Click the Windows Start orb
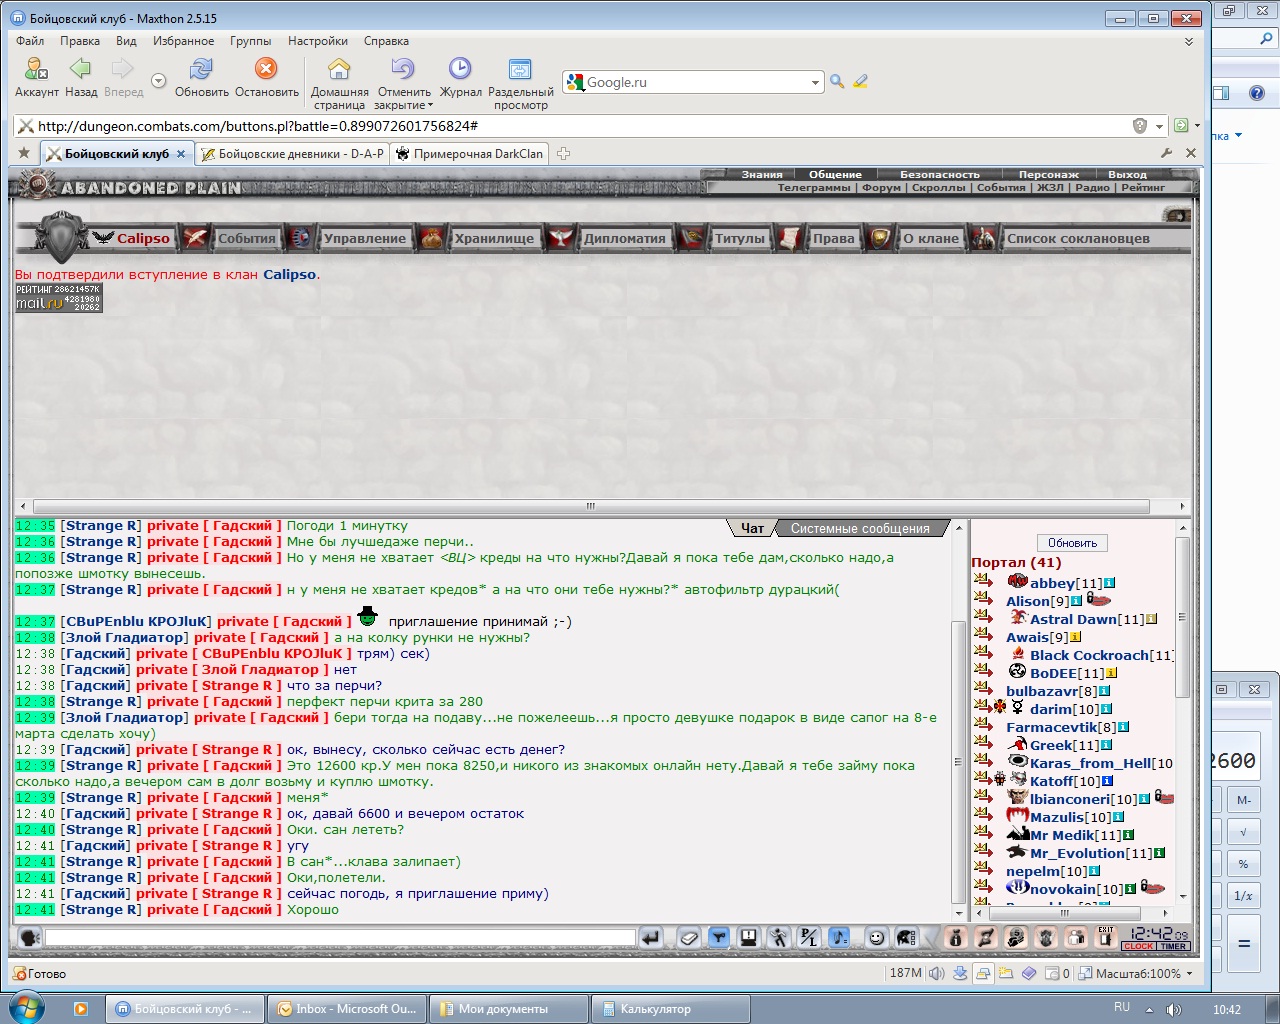1280x1024 pixels. 25,1008
